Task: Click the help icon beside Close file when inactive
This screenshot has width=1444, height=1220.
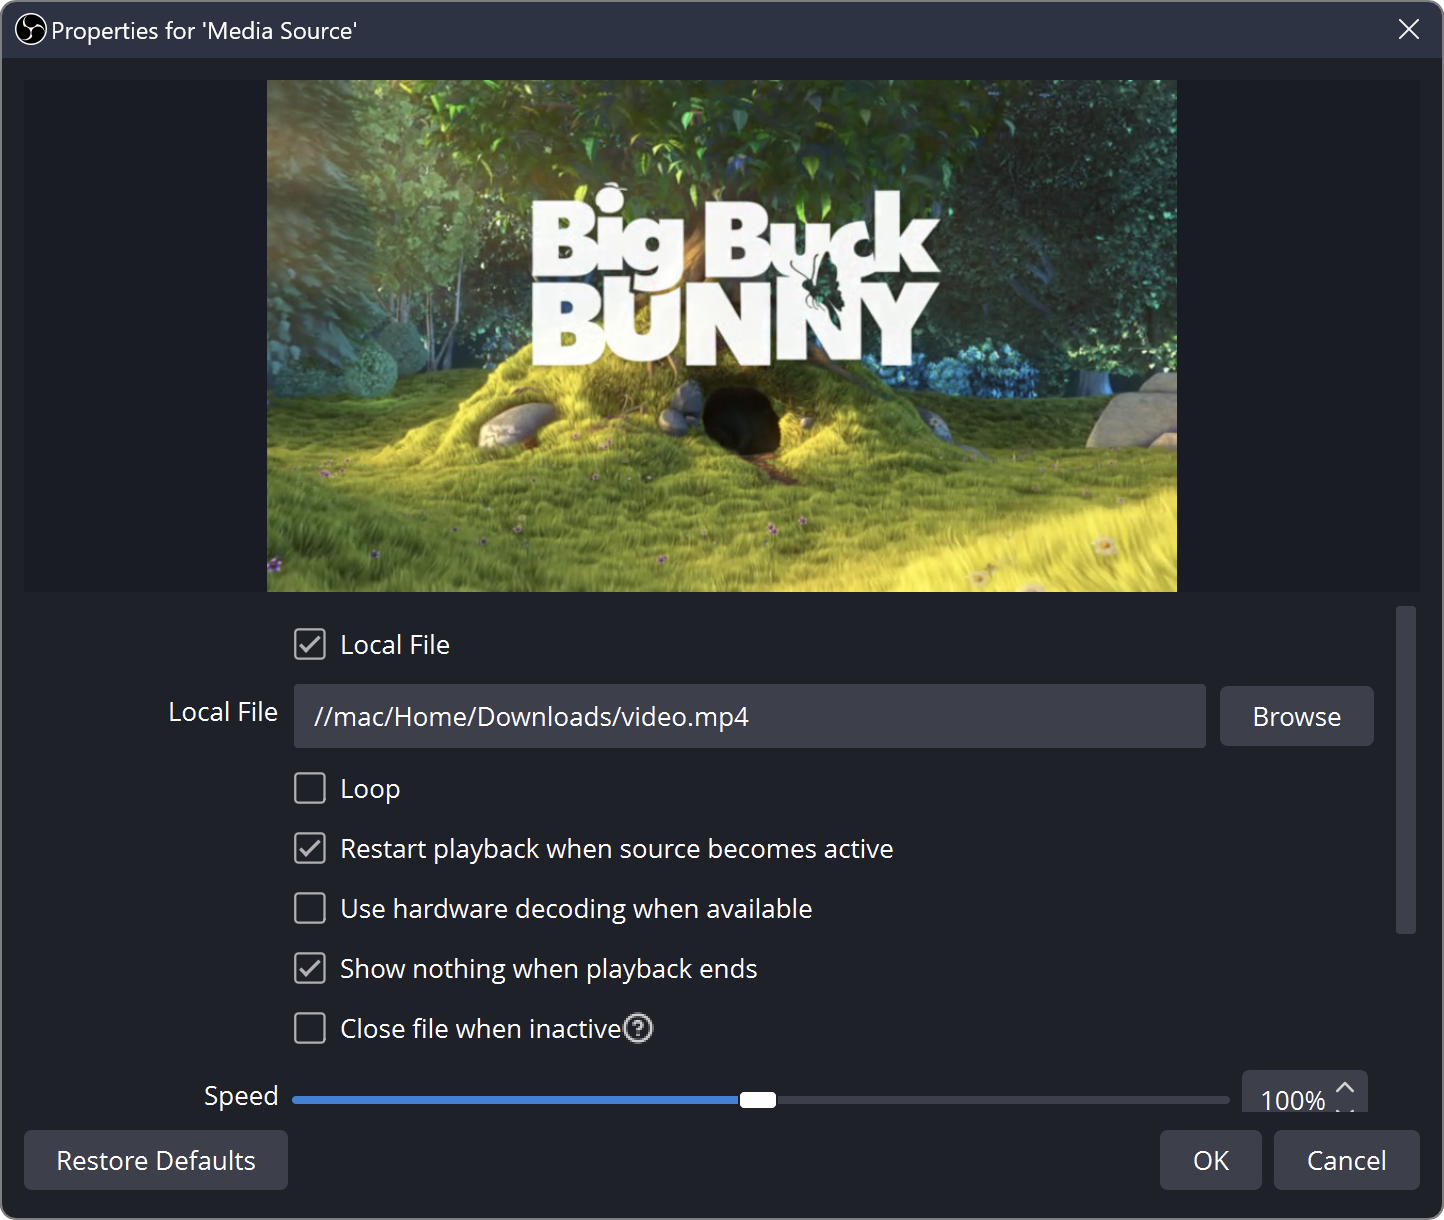Action: (638, 1028)
